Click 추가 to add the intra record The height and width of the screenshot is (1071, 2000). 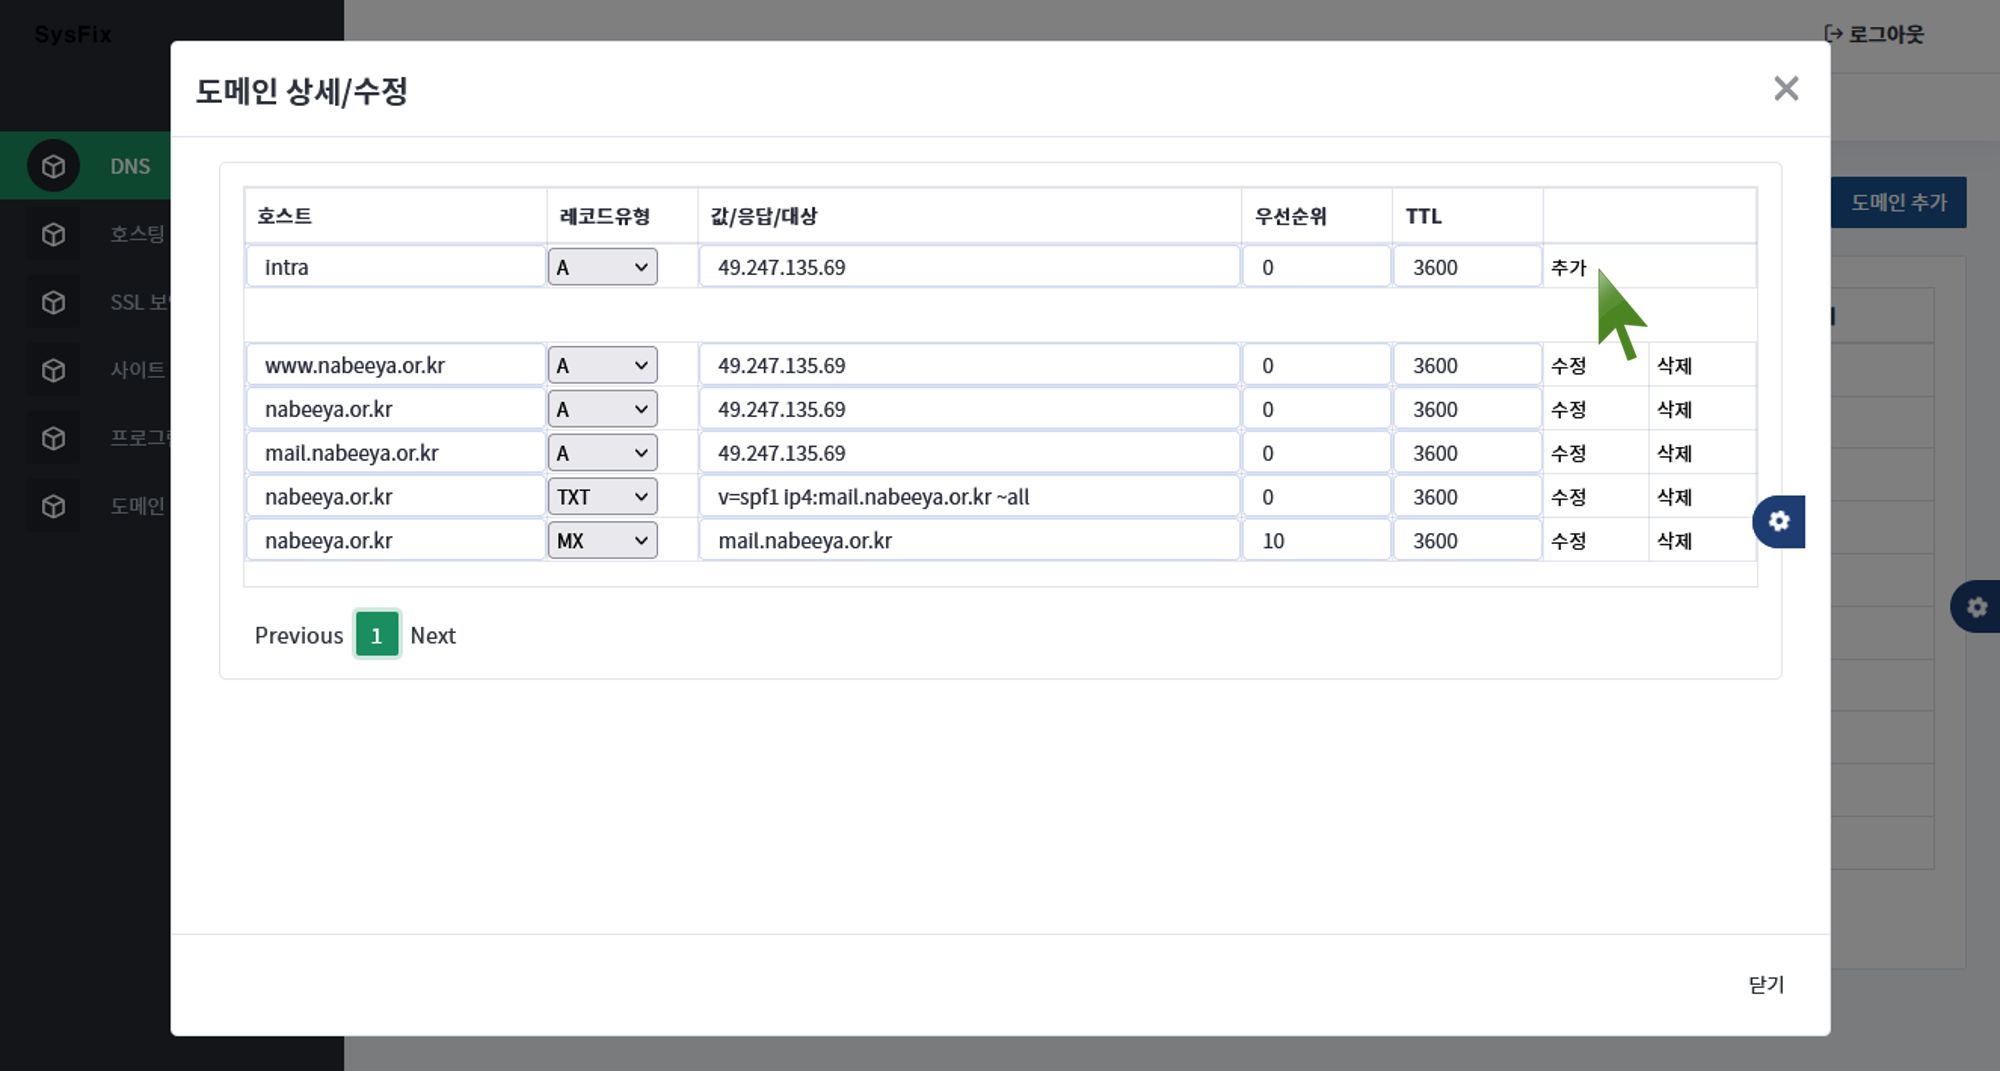coord(1568,268)
